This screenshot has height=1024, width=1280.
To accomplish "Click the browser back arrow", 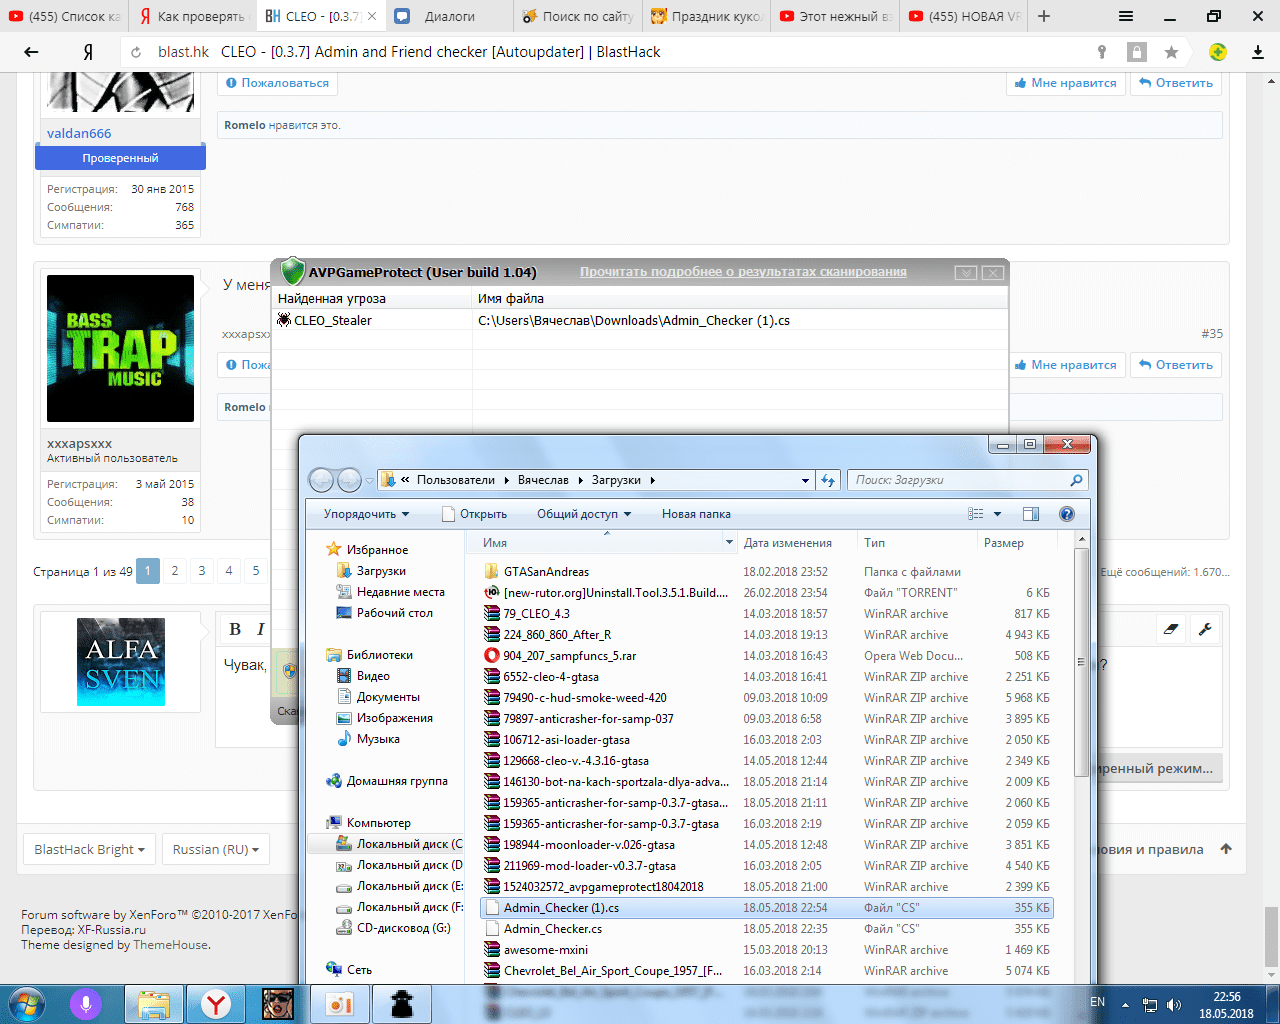I will pyautogui.click(x=31, y=52).
